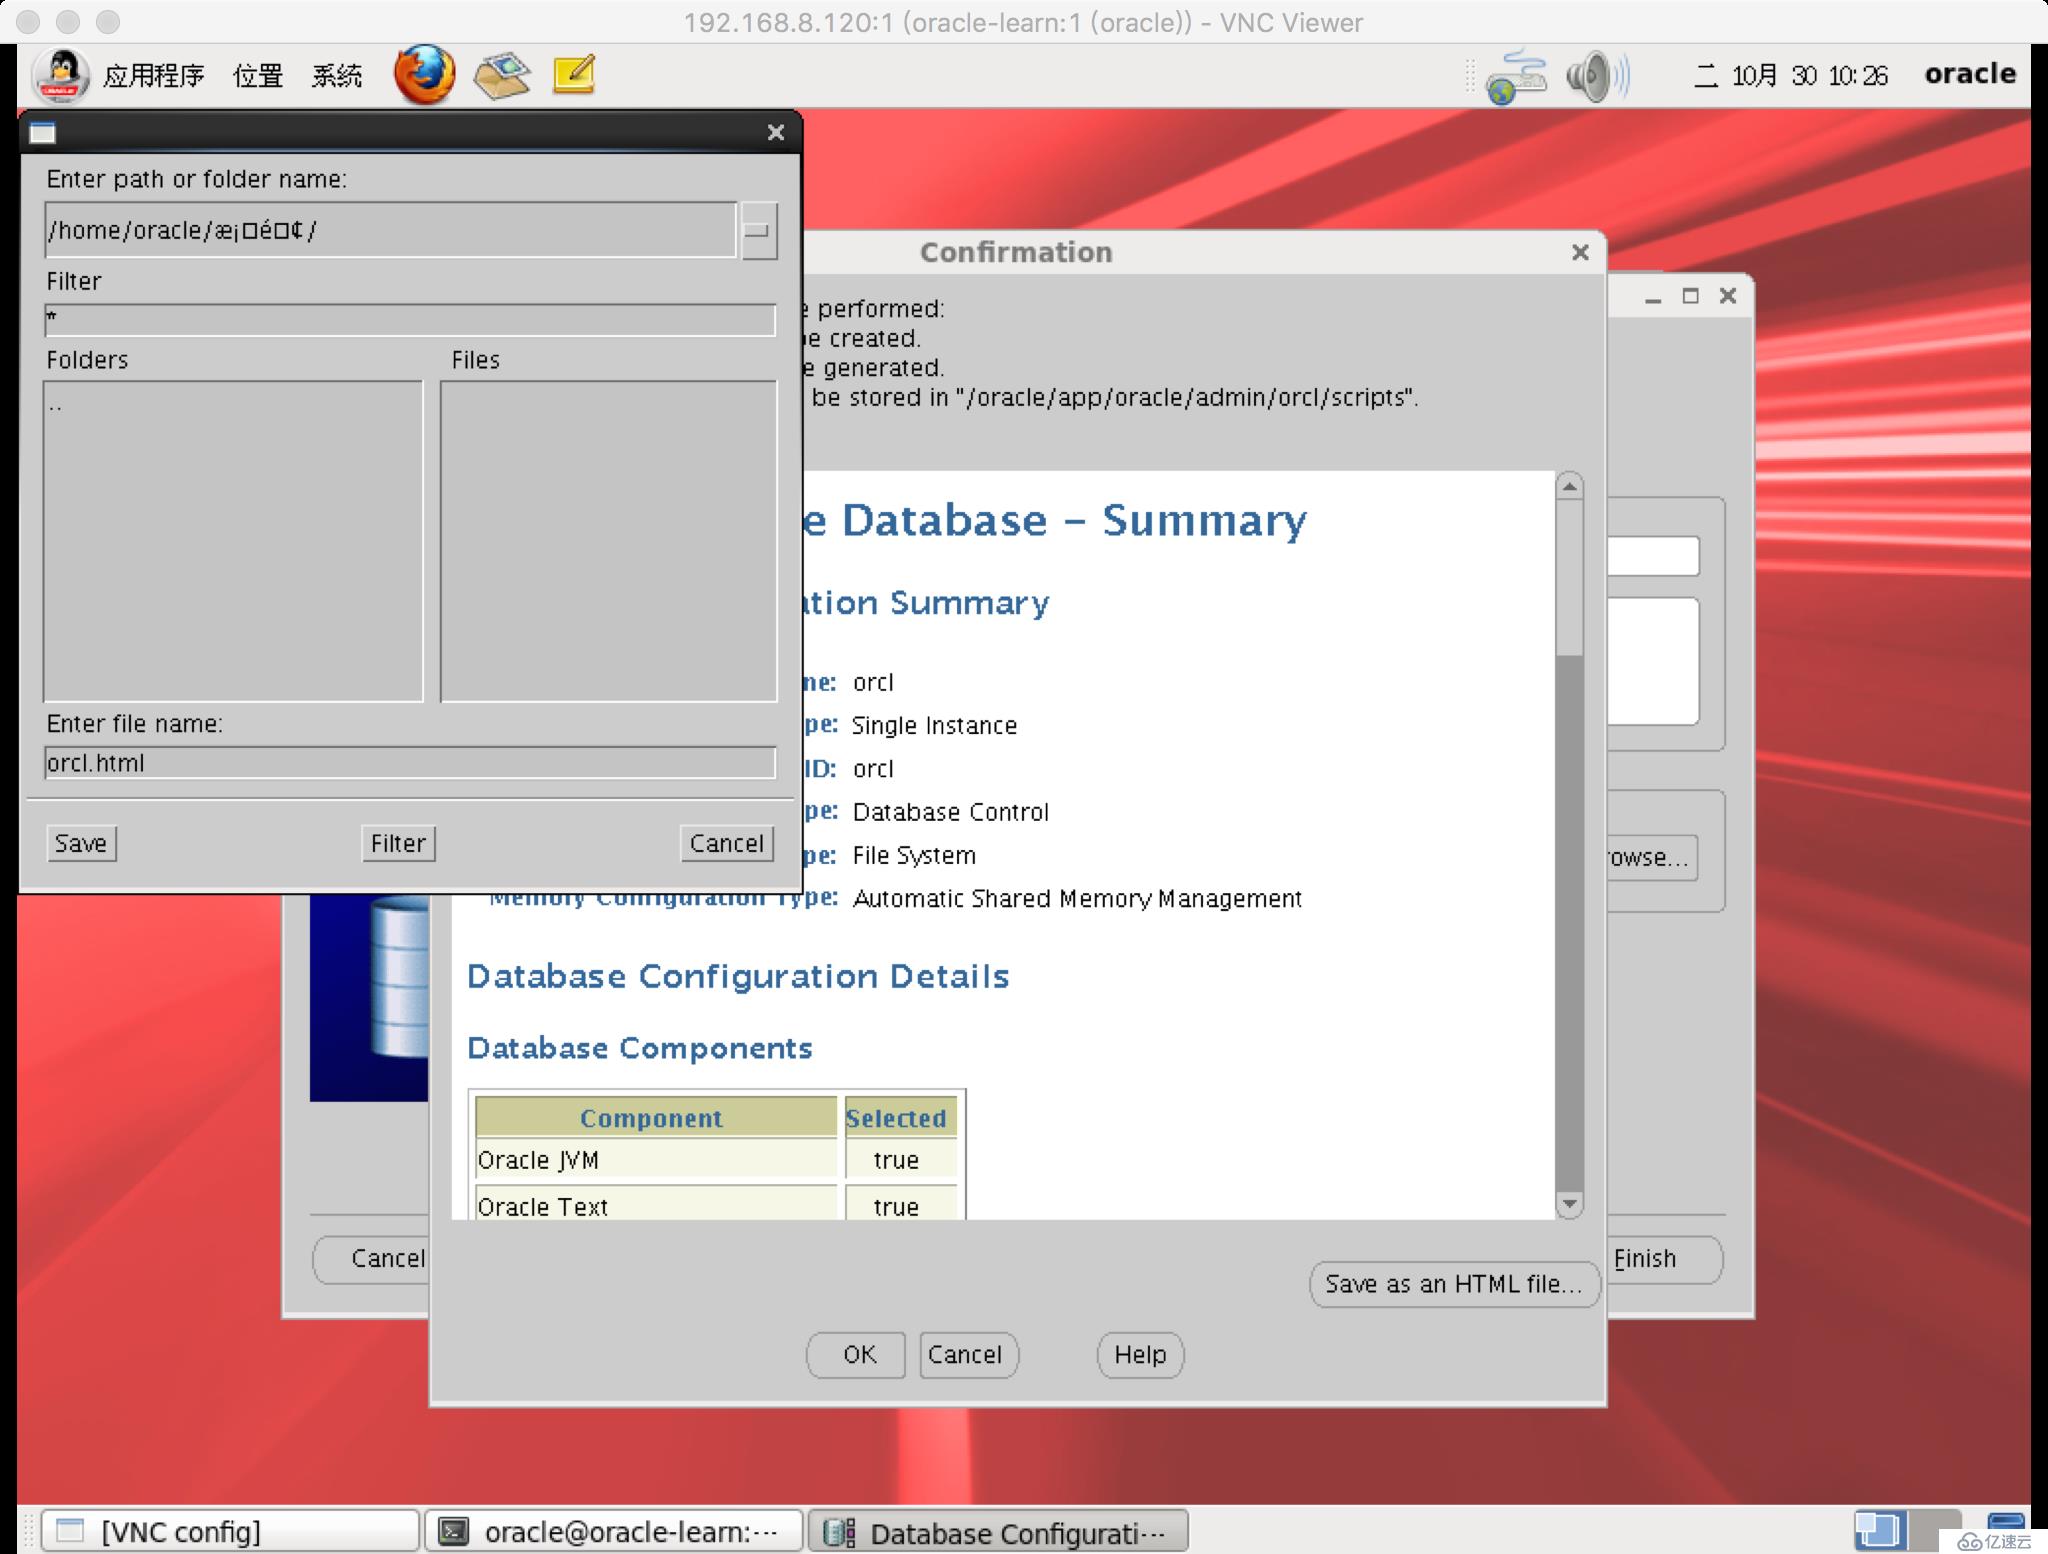Expand the path history dropdown in save dialog
2048x1554 pixels.
tap(758, 230)
